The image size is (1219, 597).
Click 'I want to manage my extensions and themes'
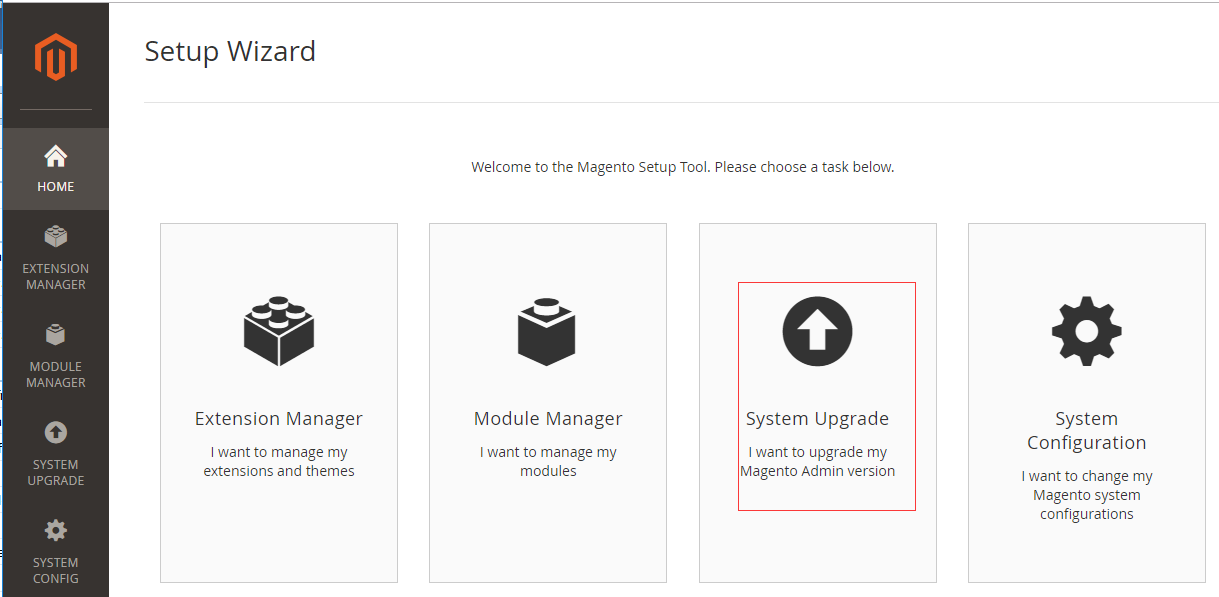(279, 462)
